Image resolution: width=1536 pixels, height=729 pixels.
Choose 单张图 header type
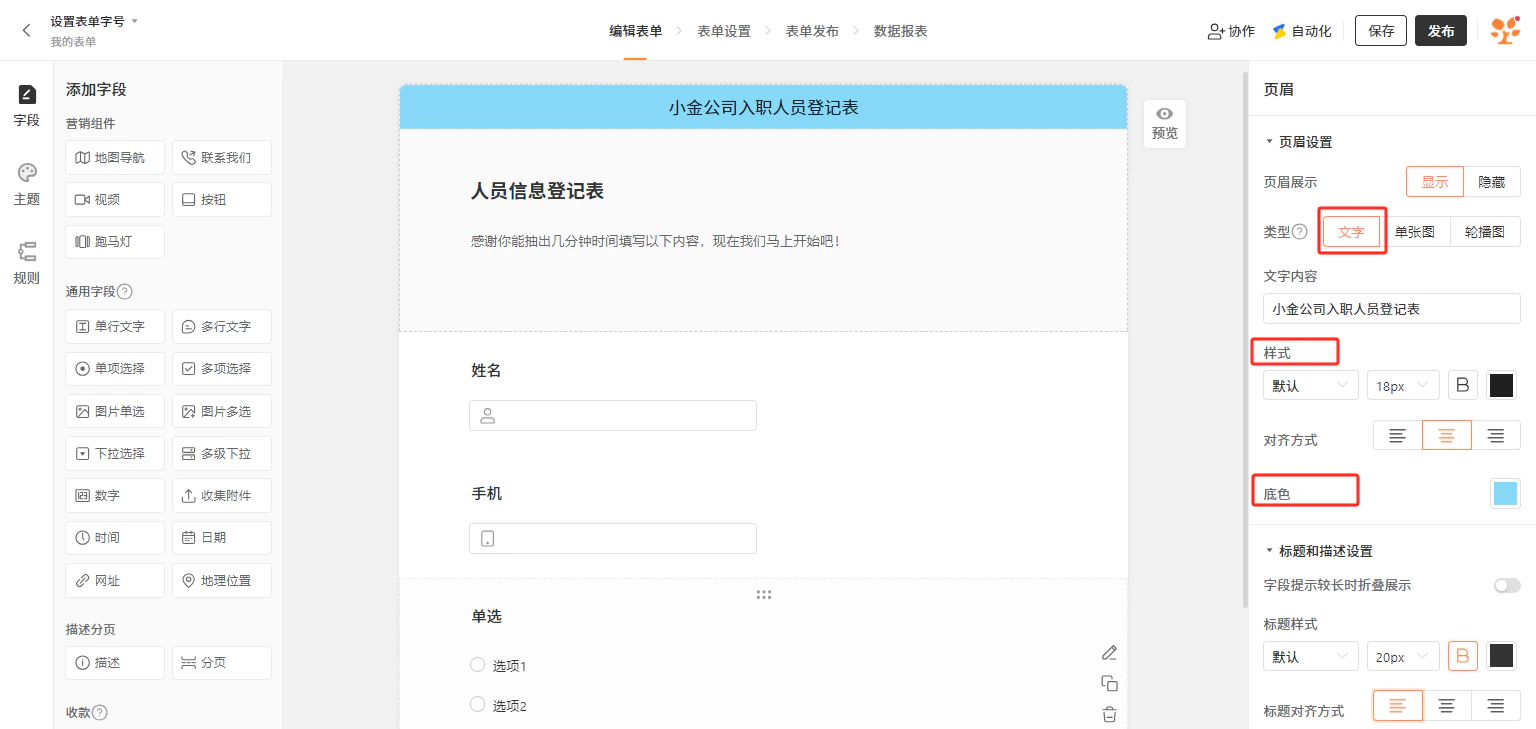pyautogui.click(x=1415, y=232)
